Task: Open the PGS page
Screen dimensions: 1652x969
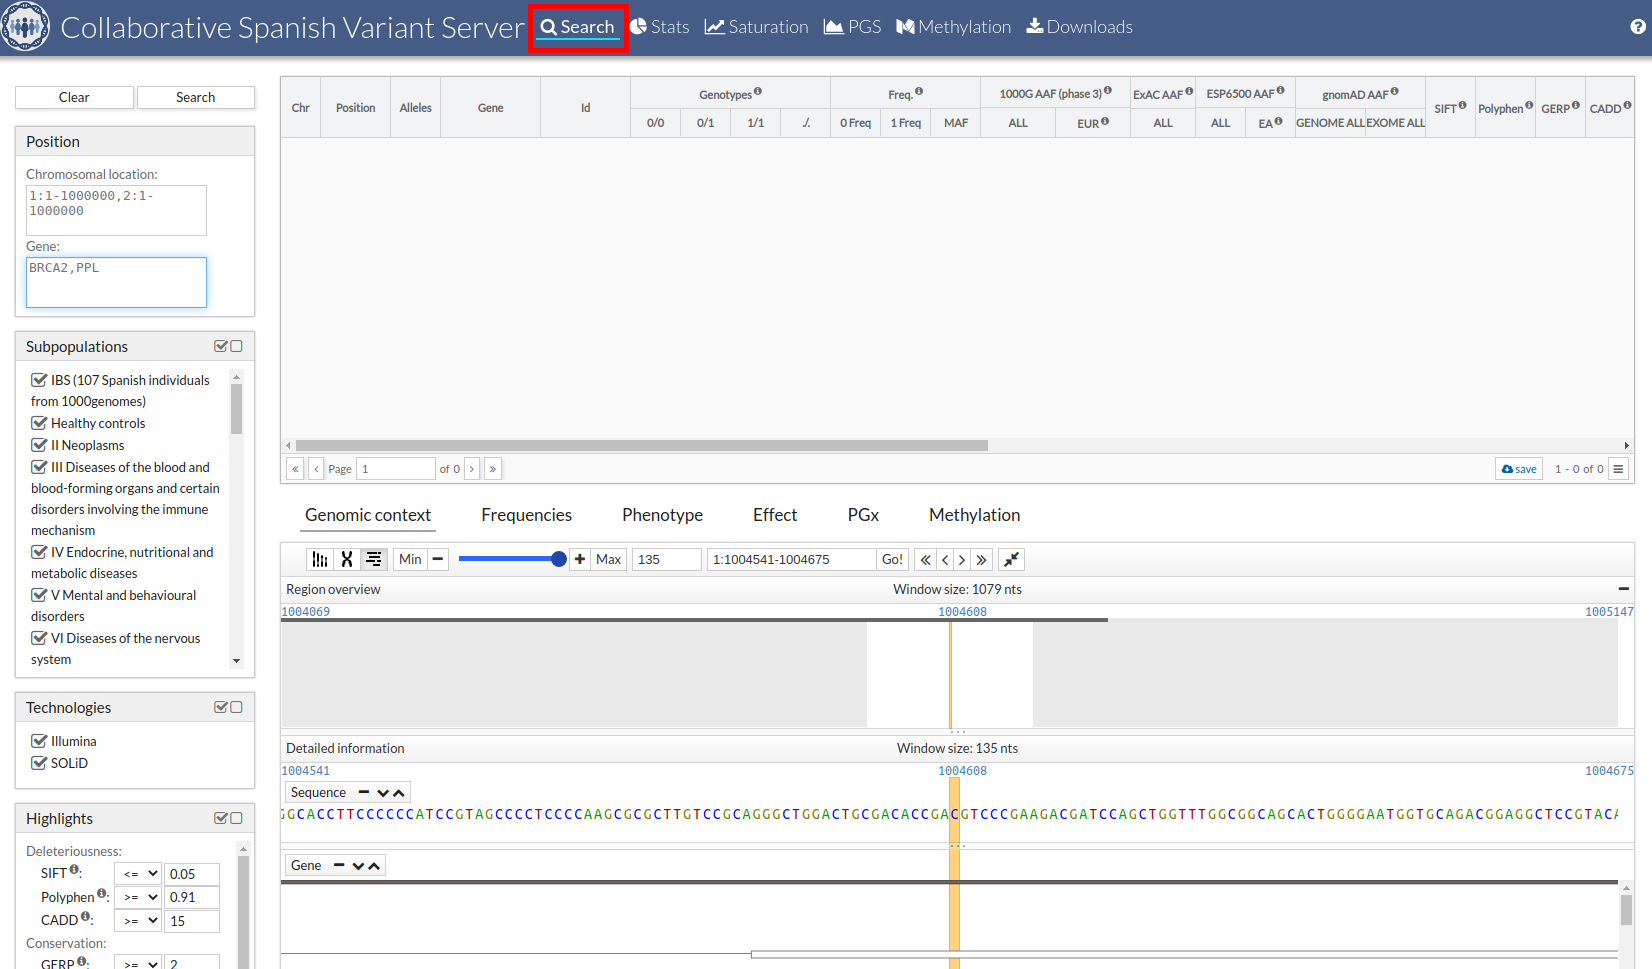Action: coord(853,27)
